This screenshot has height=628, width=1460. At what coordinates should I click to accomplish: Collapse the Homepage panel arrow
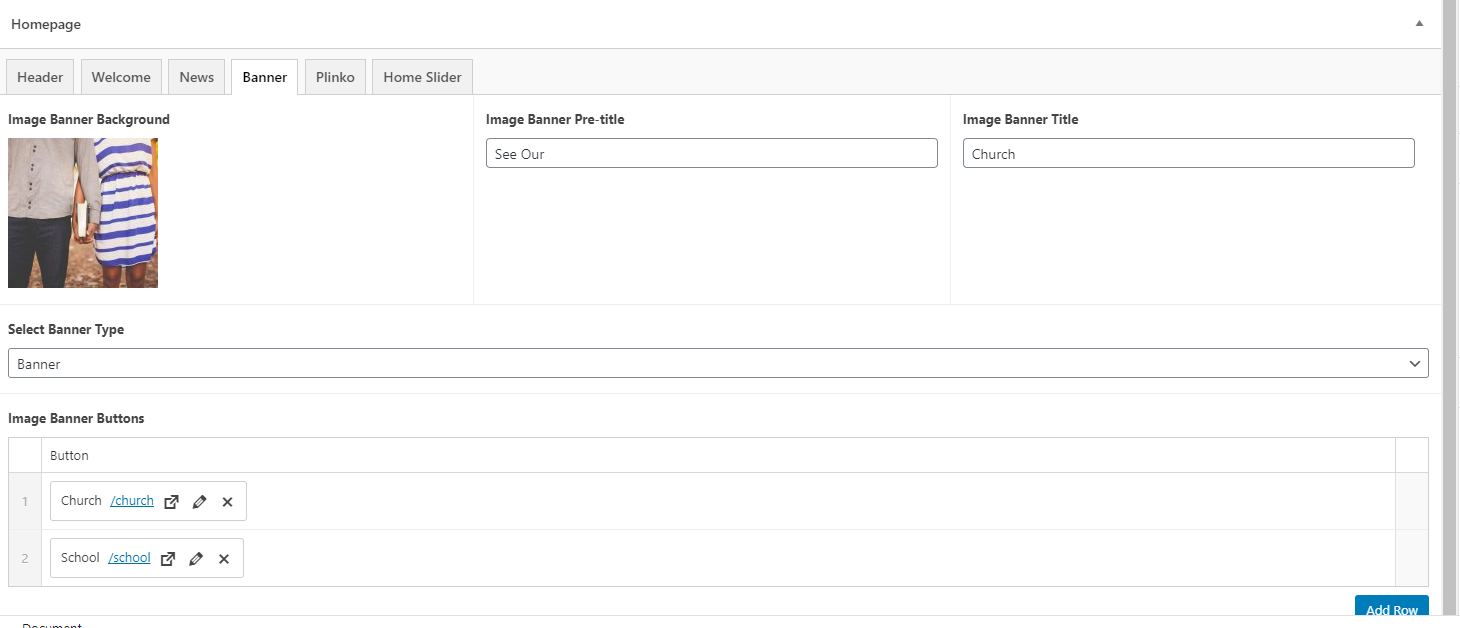click(1419, 23)
